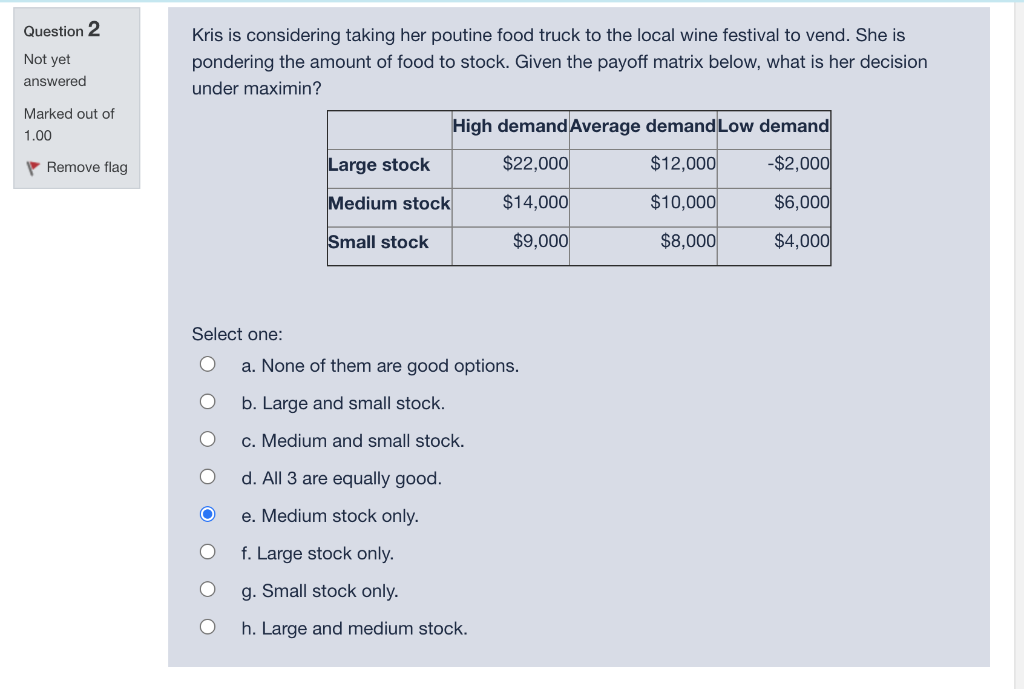Click the Remove flag link text

tap(87, 167)
